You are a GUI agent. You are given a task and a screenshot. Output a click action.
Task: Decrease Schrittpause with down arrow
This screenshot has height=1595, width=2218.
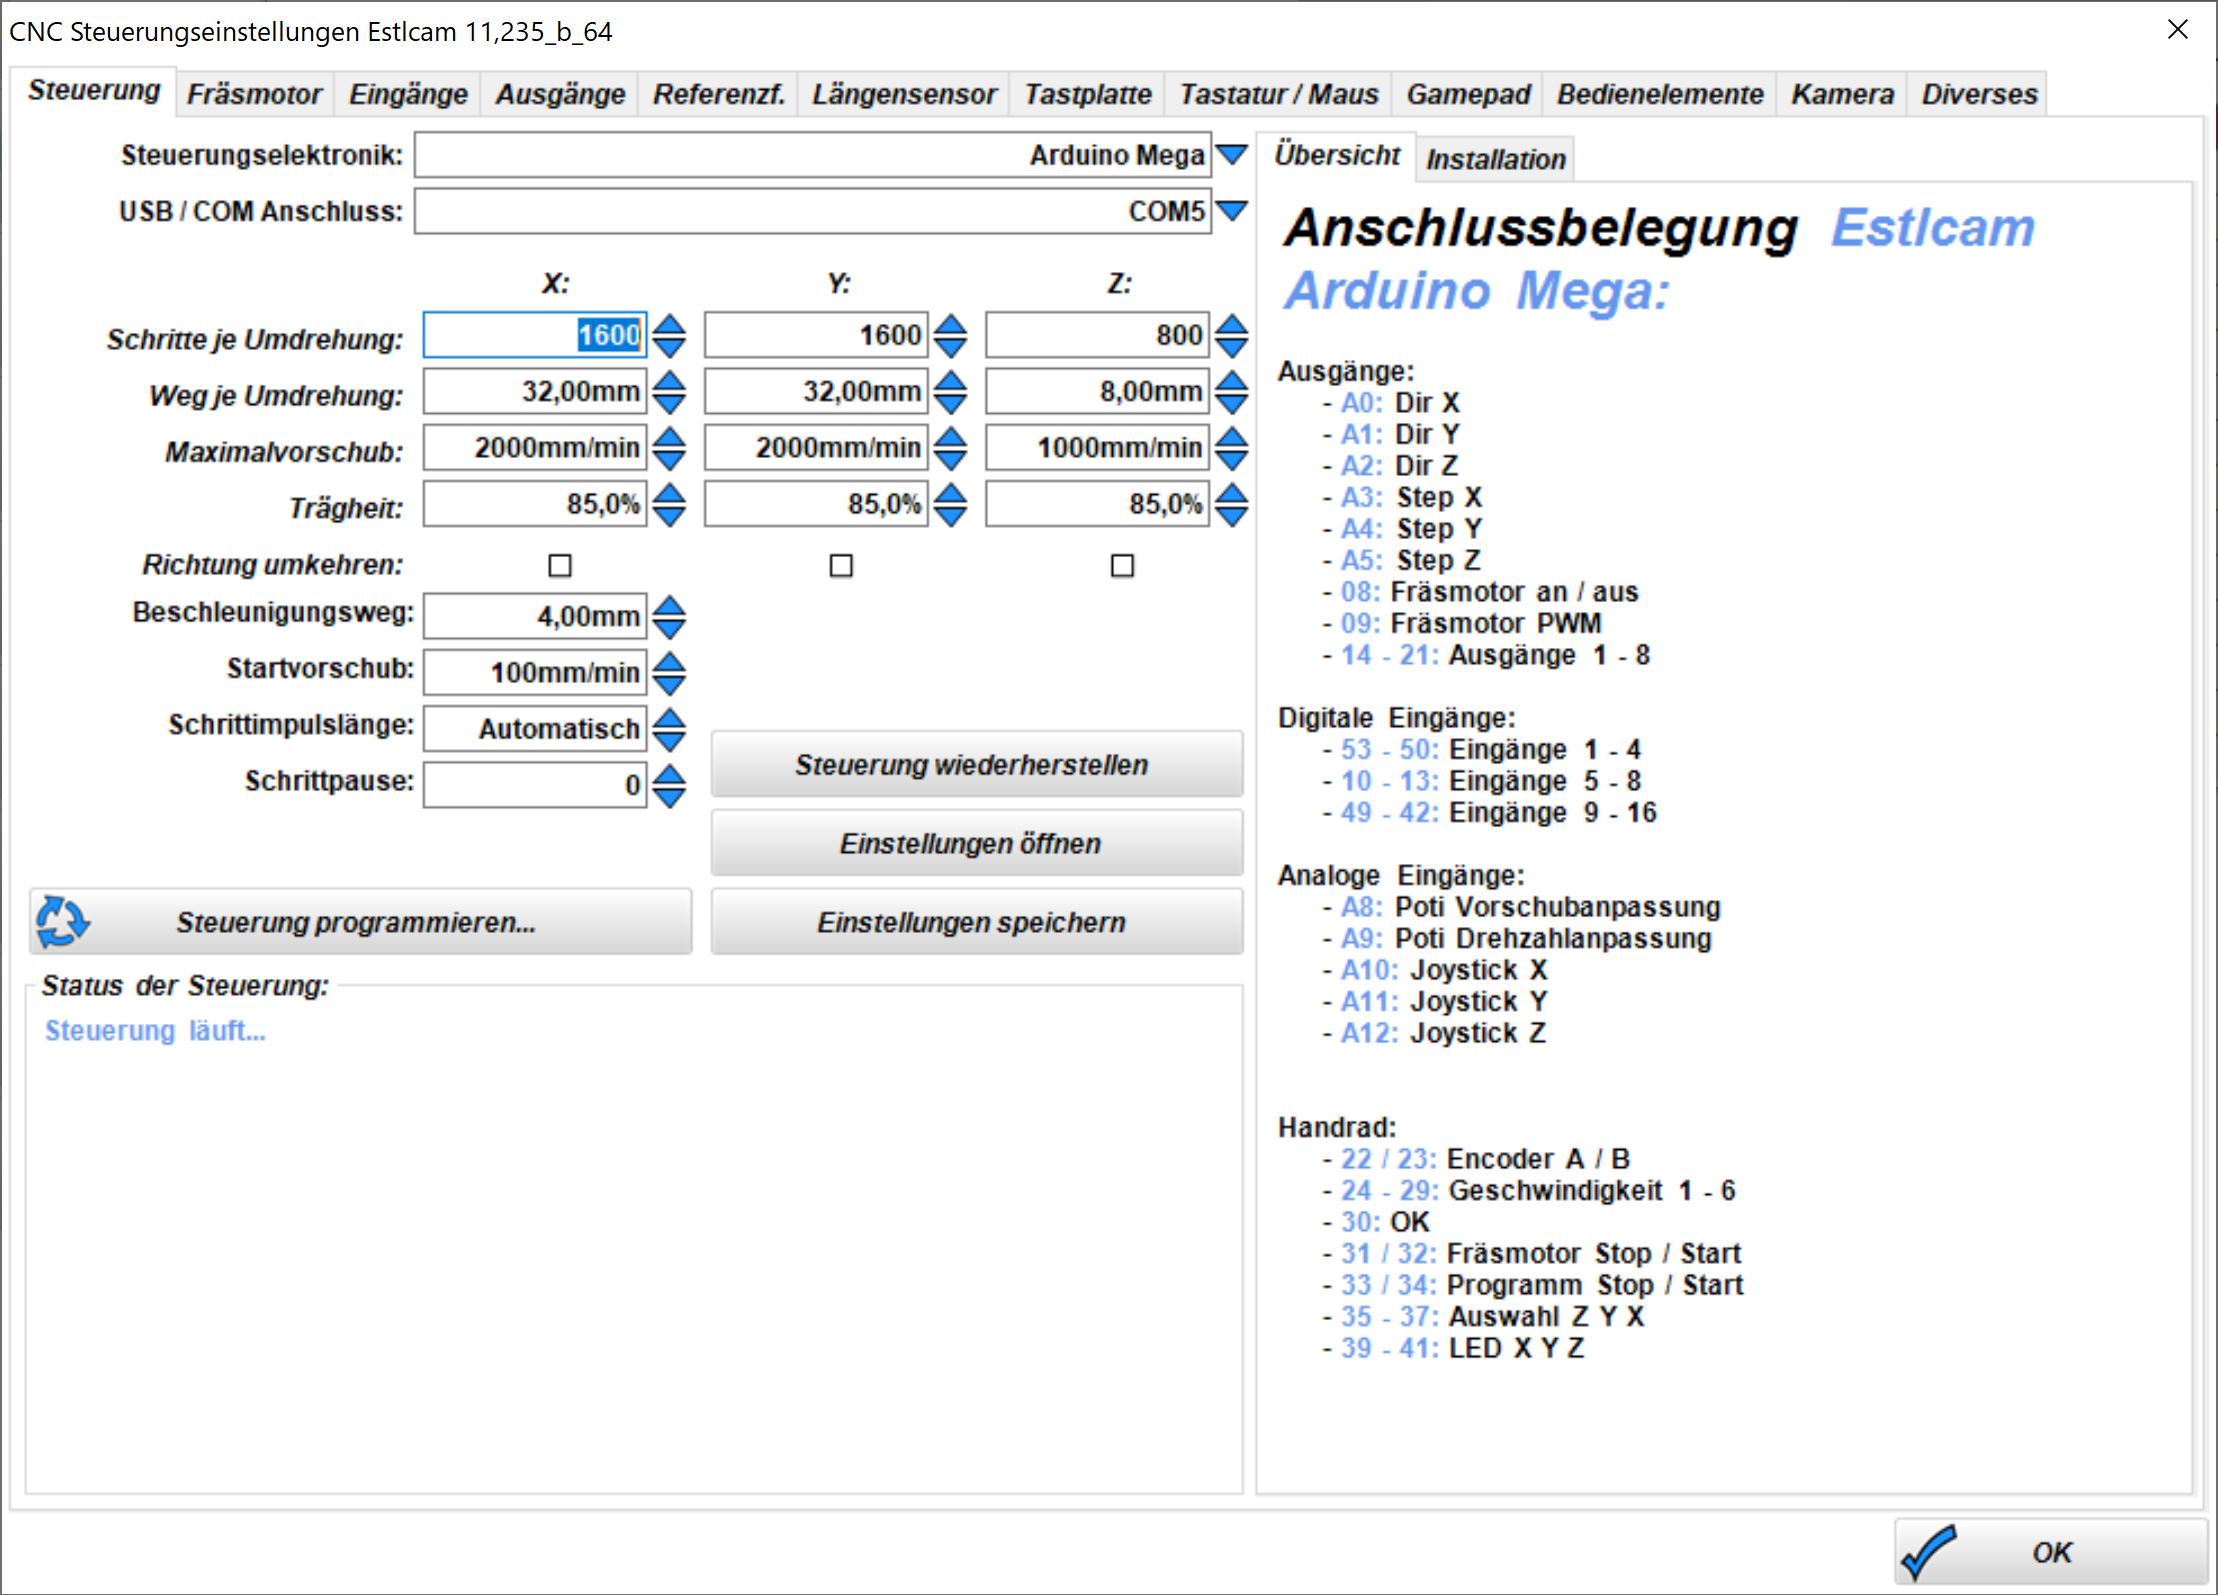click(x=669, y=797)
